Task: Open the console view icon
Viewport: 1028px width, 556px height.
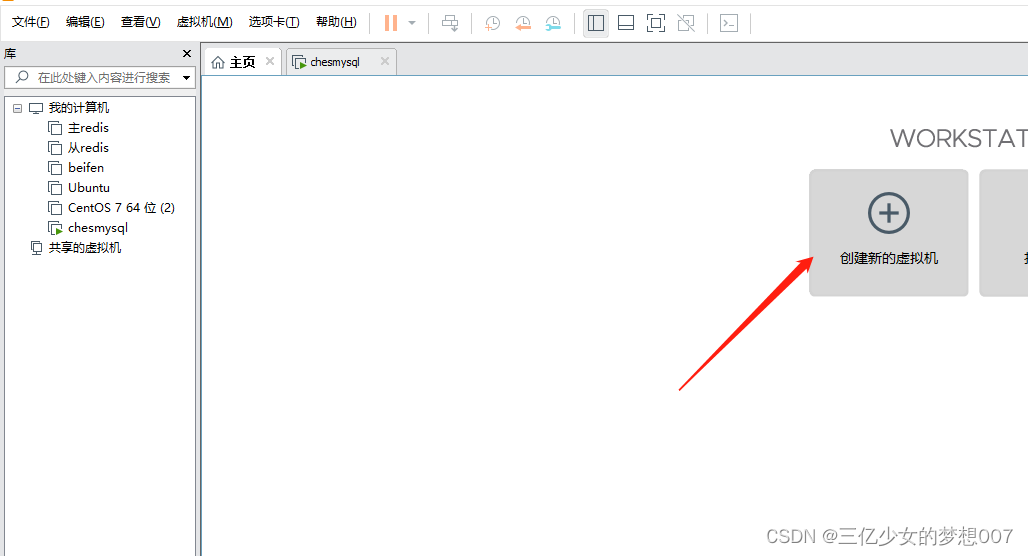Action: [x=729, y=23]
